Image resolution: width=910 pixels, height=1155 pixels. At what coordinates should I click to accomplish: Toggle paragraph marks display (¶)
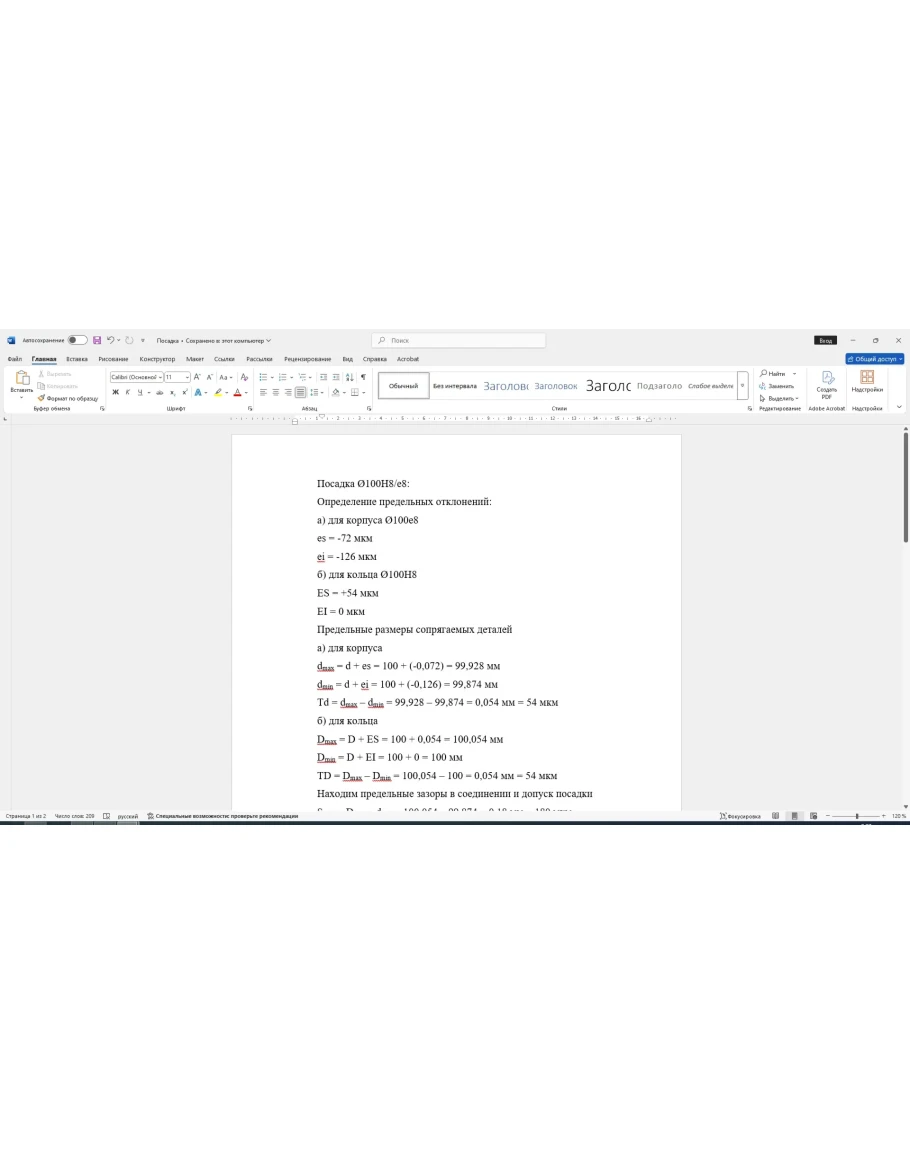coord(363,377)
